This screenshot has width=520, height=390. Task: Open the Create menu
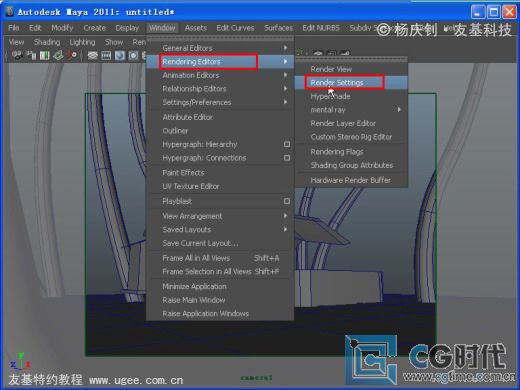coord(94,28)
